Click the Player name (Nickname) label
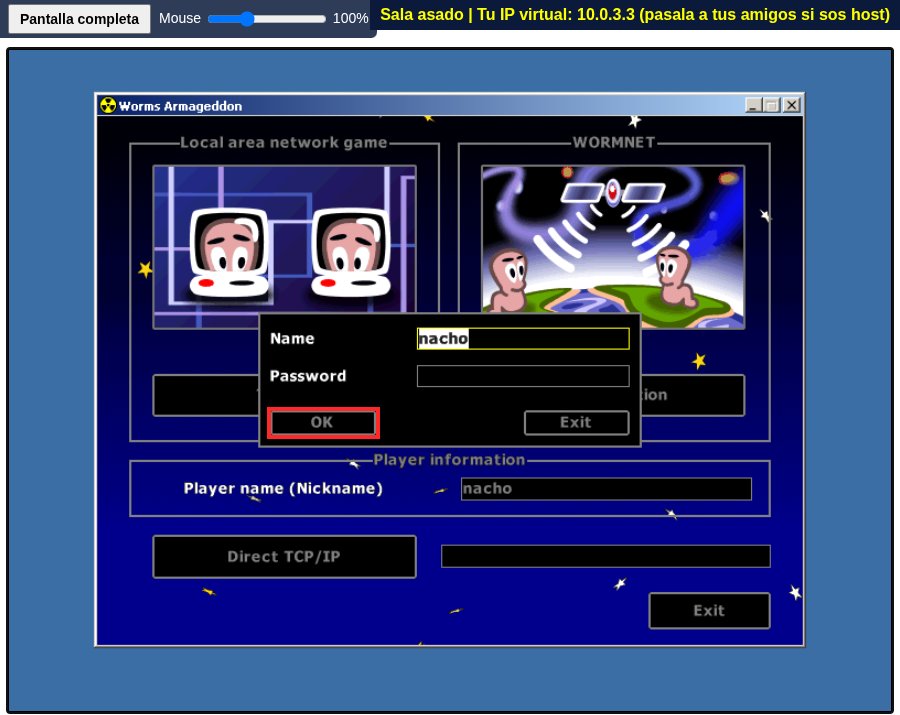 (283, 489)
